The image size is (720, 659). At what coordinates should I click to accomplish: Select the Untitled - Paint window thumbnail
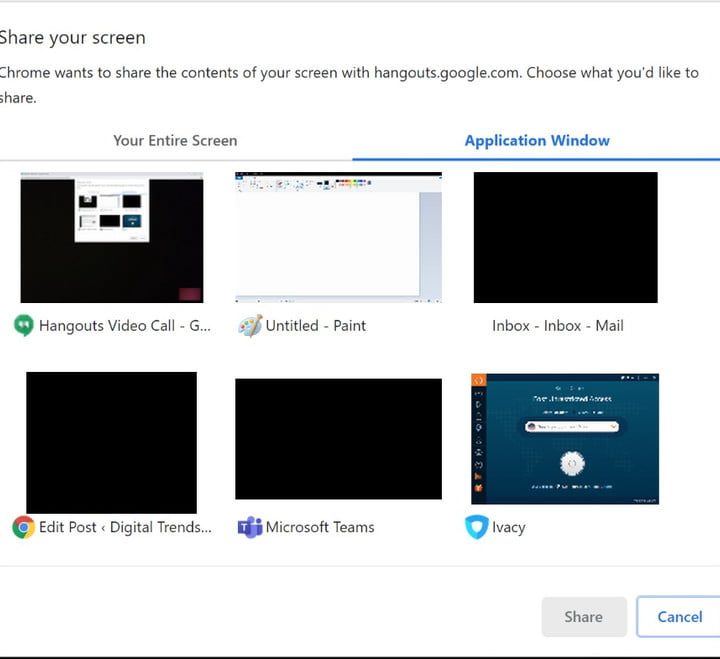pos(338,237)
